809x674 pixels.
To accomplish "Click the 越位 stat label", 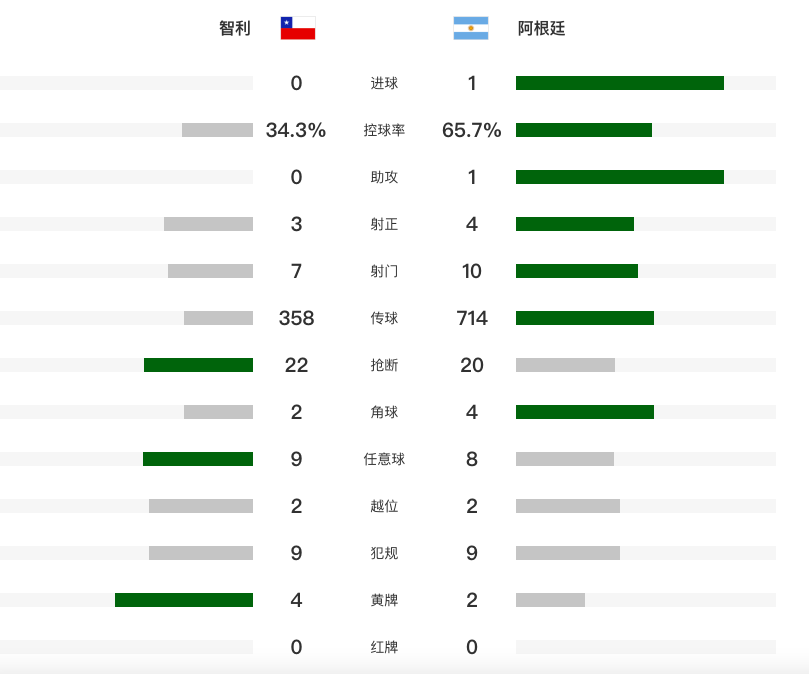I will click(x=384, y=506).
